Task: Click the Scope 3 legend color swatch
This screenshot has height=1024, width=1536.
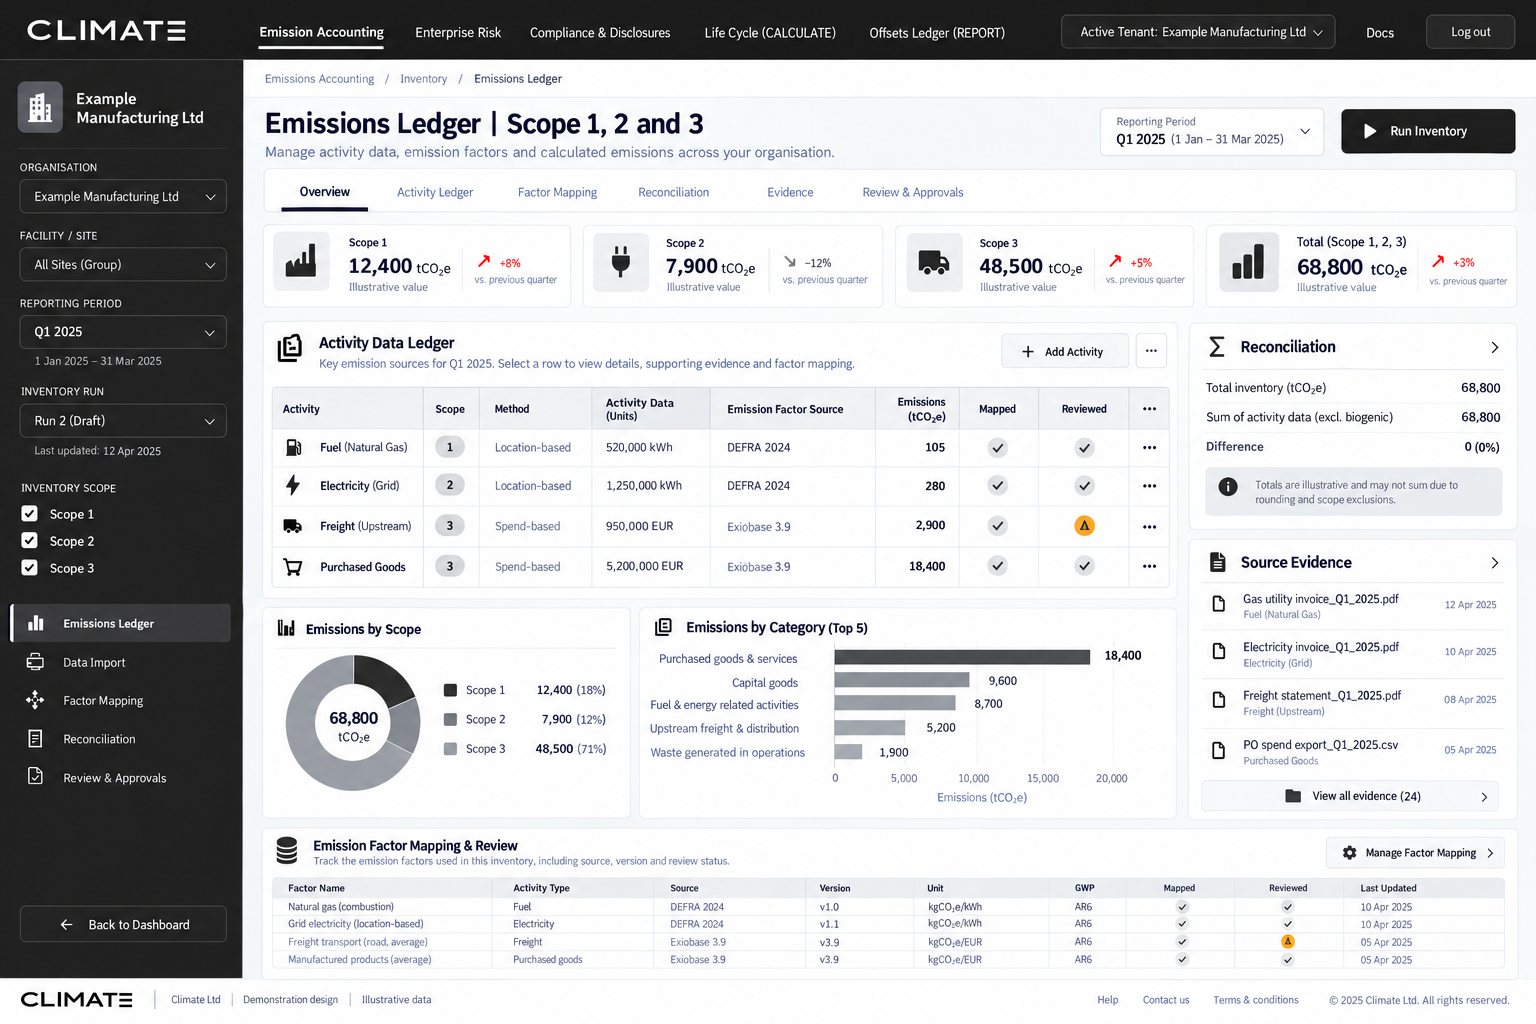Action: (450, 749)
